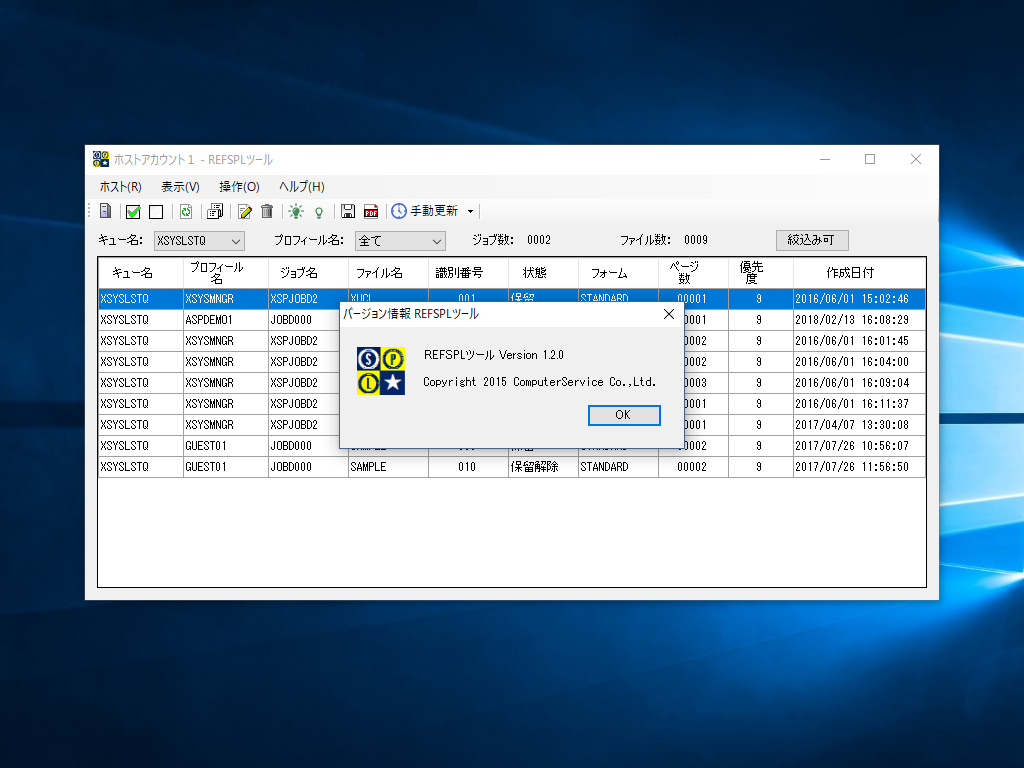1024x768 pixels.
Task: Open the ホスト(R) menu
Action: (120, 187)
